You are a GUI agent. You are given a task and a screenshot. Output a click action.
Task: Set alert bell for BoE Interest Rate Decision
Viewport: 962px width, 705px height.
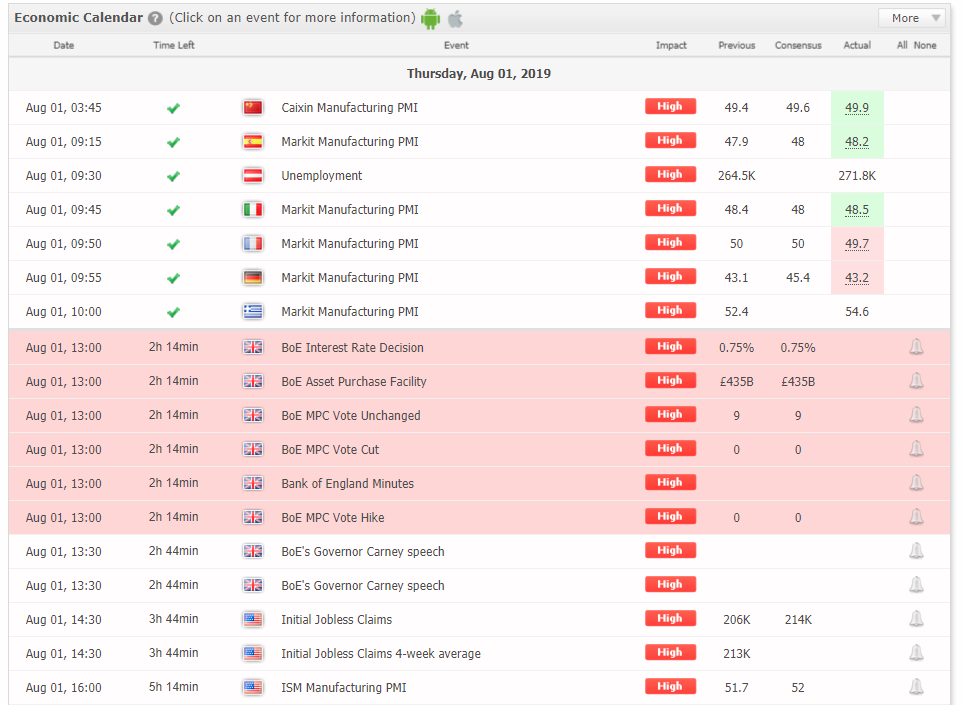(x=916, y=347)
